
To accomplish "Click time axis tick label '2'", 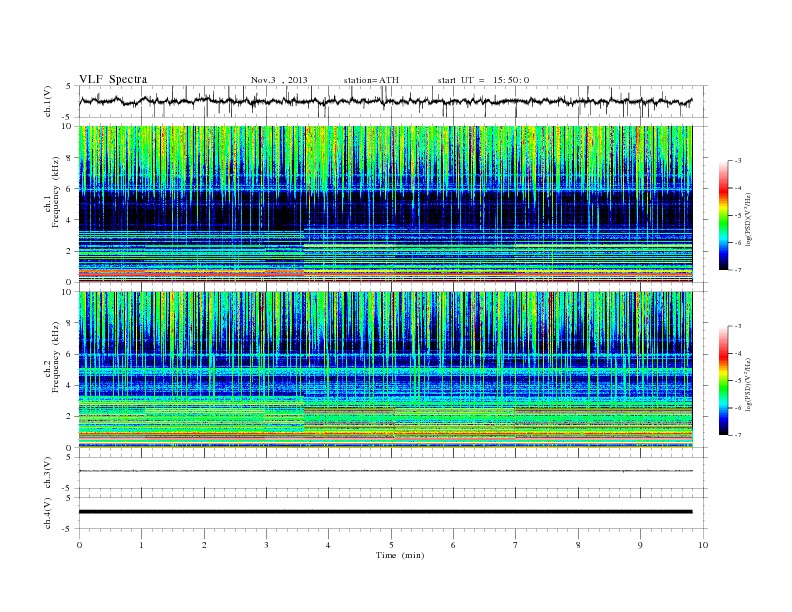I will click(204, 545).
